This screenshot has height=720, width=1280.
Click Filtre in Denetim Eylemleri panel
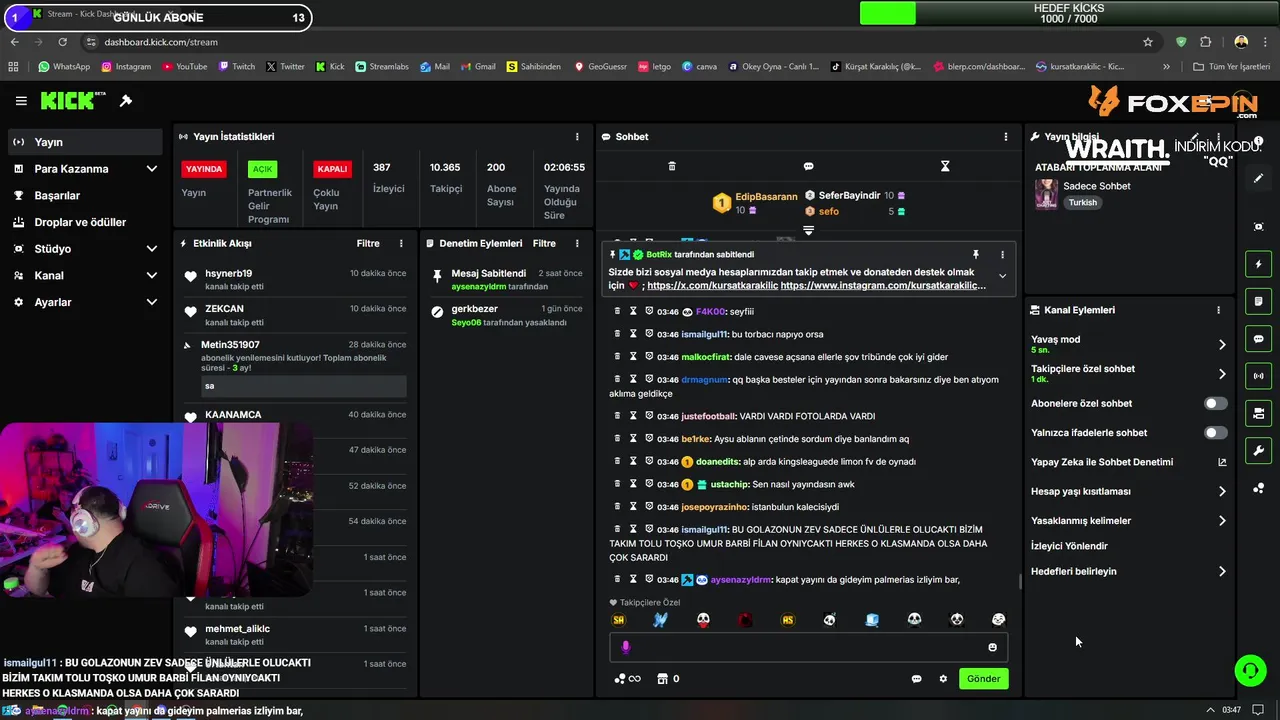[x=544, y=244]
